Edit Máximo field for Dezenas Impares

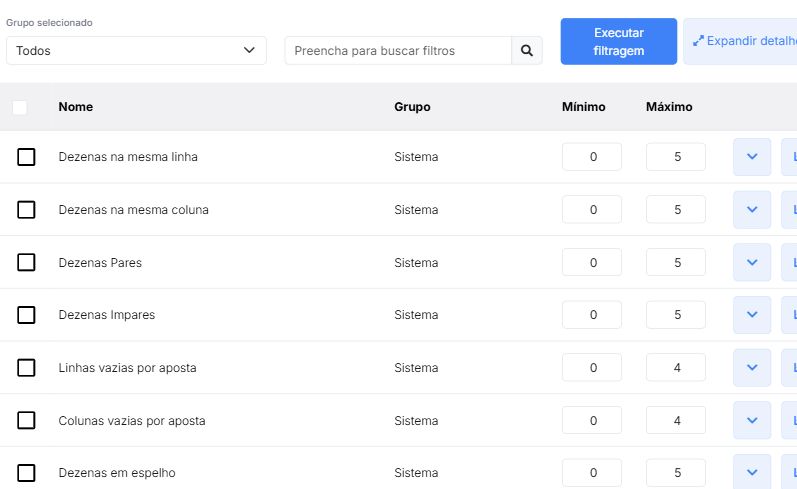coord(676,315)
